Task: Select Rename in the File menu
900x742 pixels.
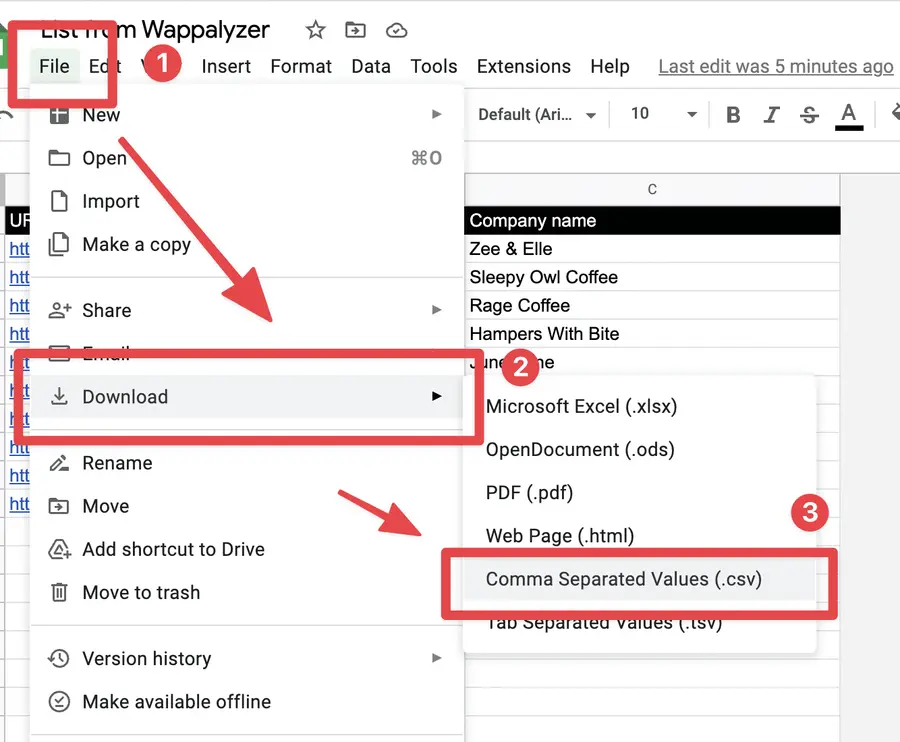Action: click(247, 463)
